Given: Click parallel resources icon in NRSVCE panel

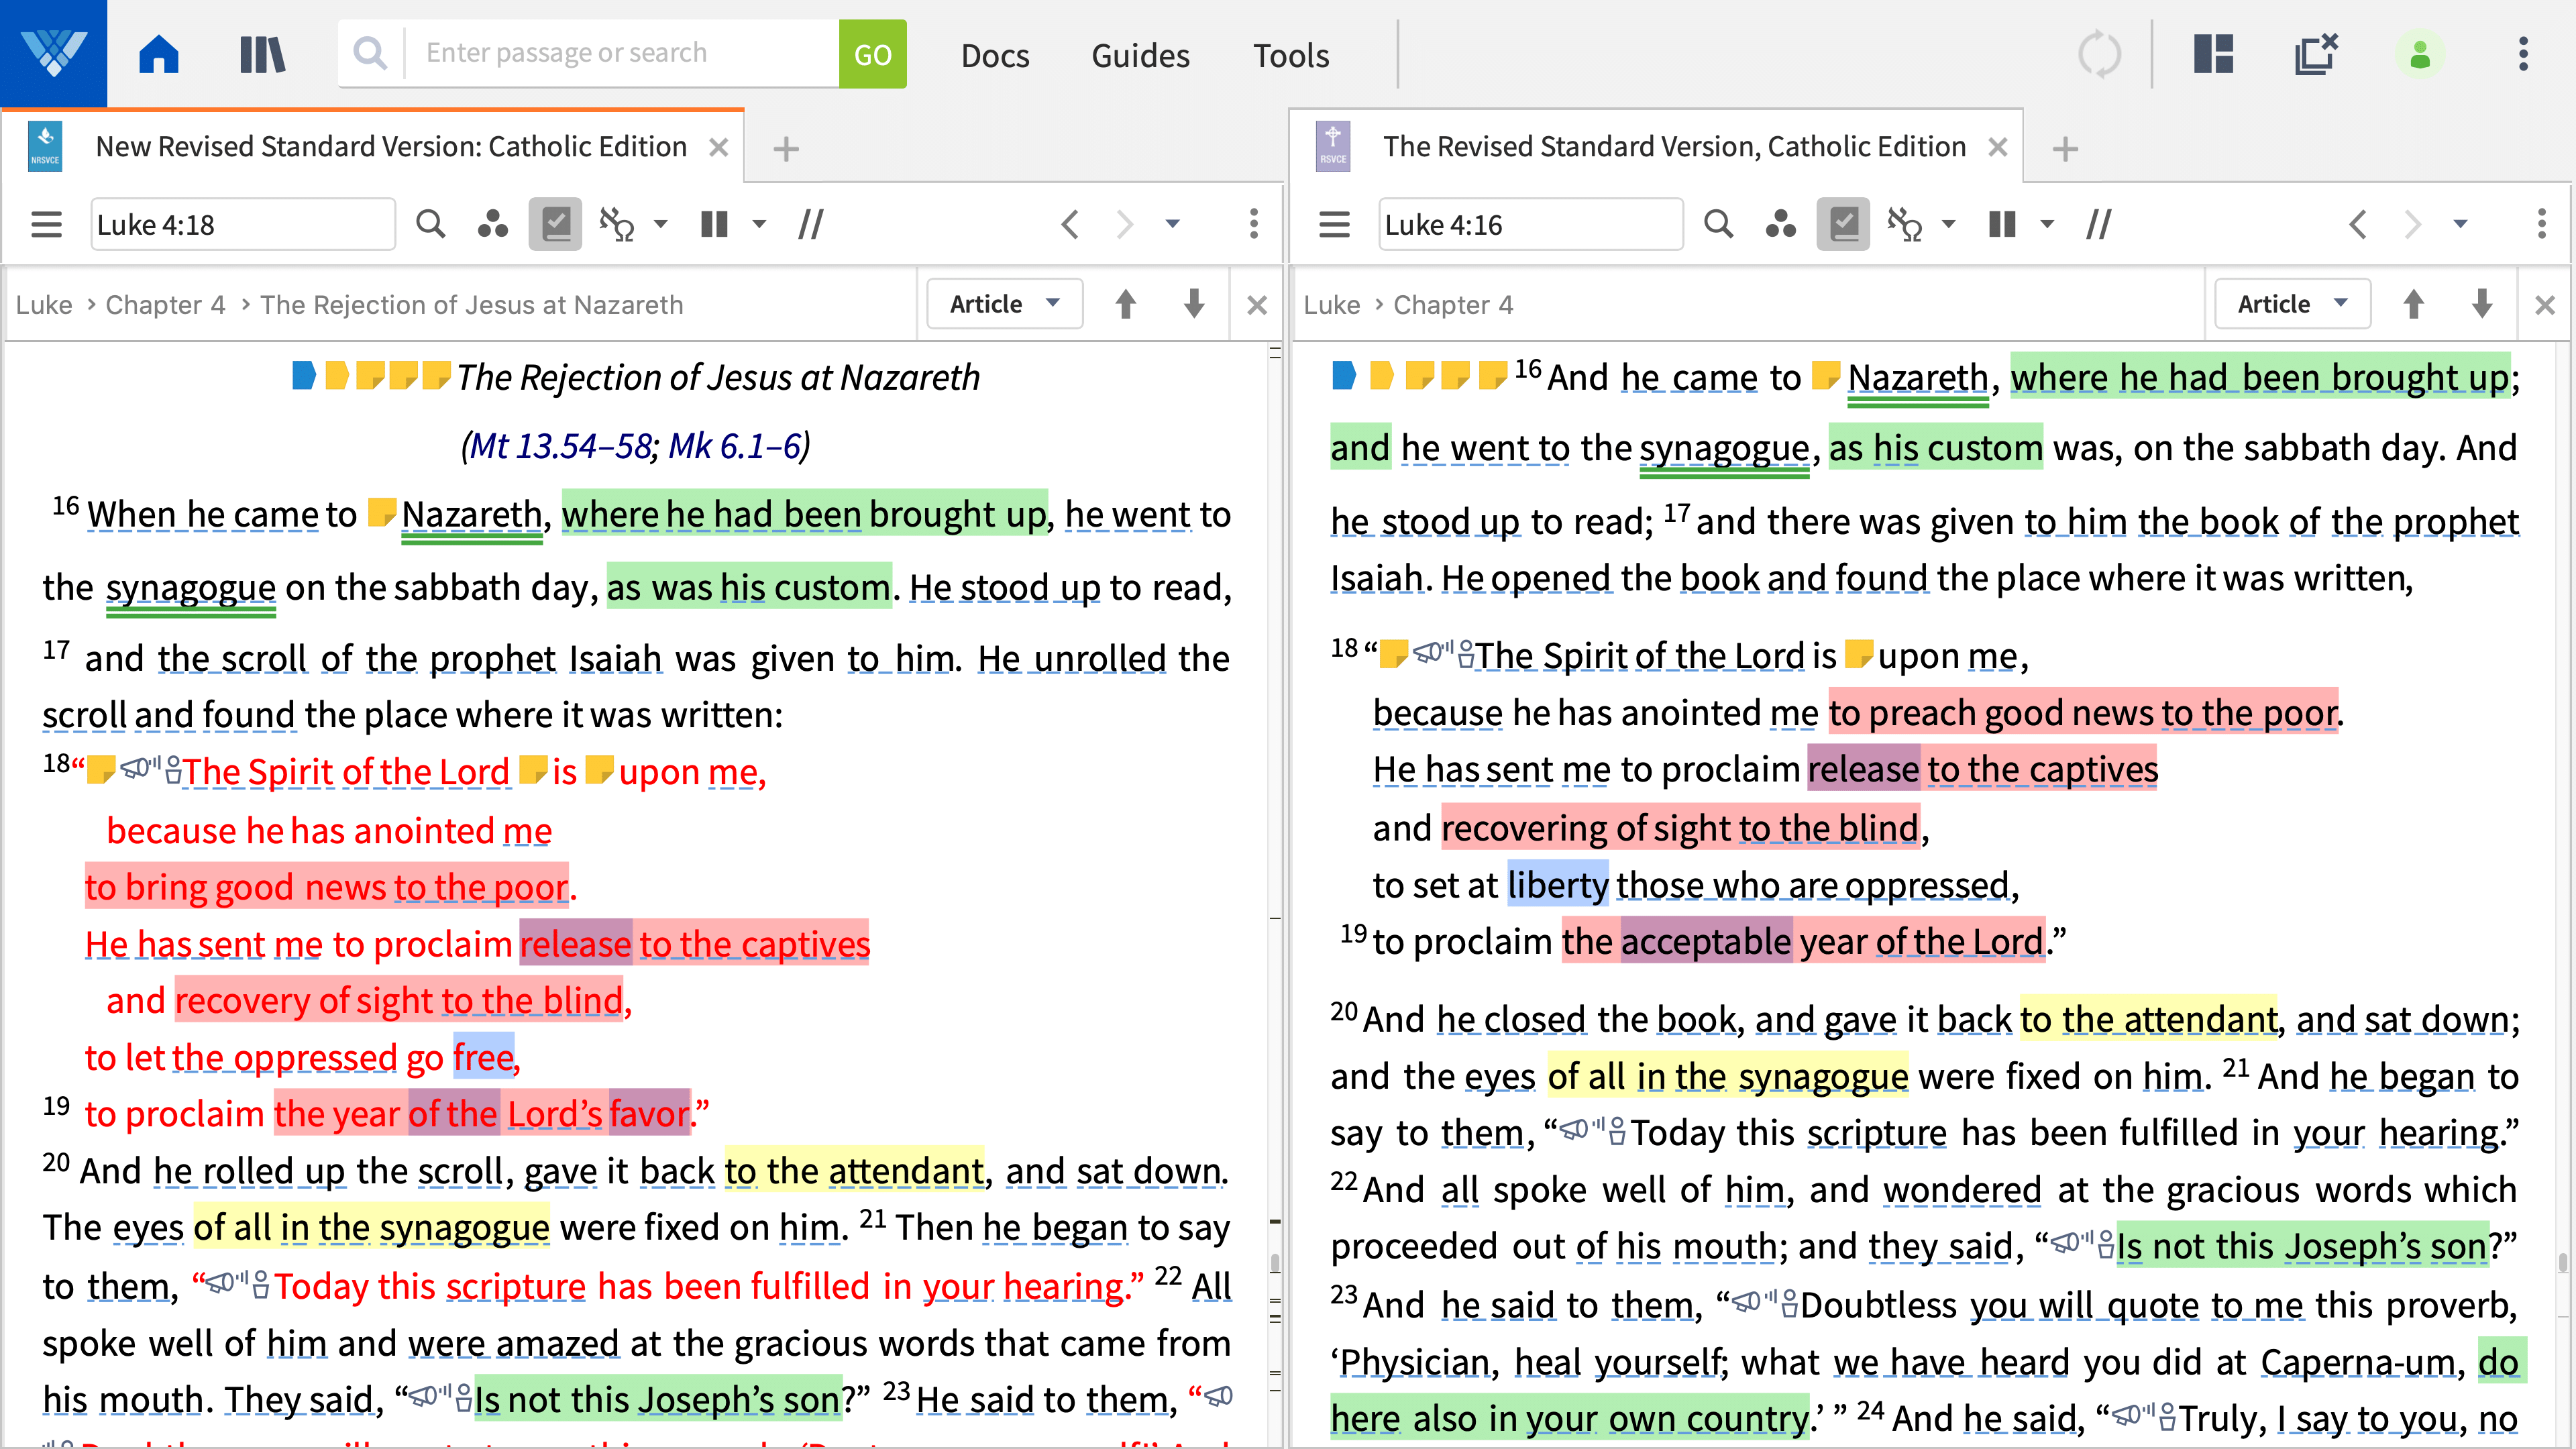Looking at the screenshot, I should click(811, 224).
